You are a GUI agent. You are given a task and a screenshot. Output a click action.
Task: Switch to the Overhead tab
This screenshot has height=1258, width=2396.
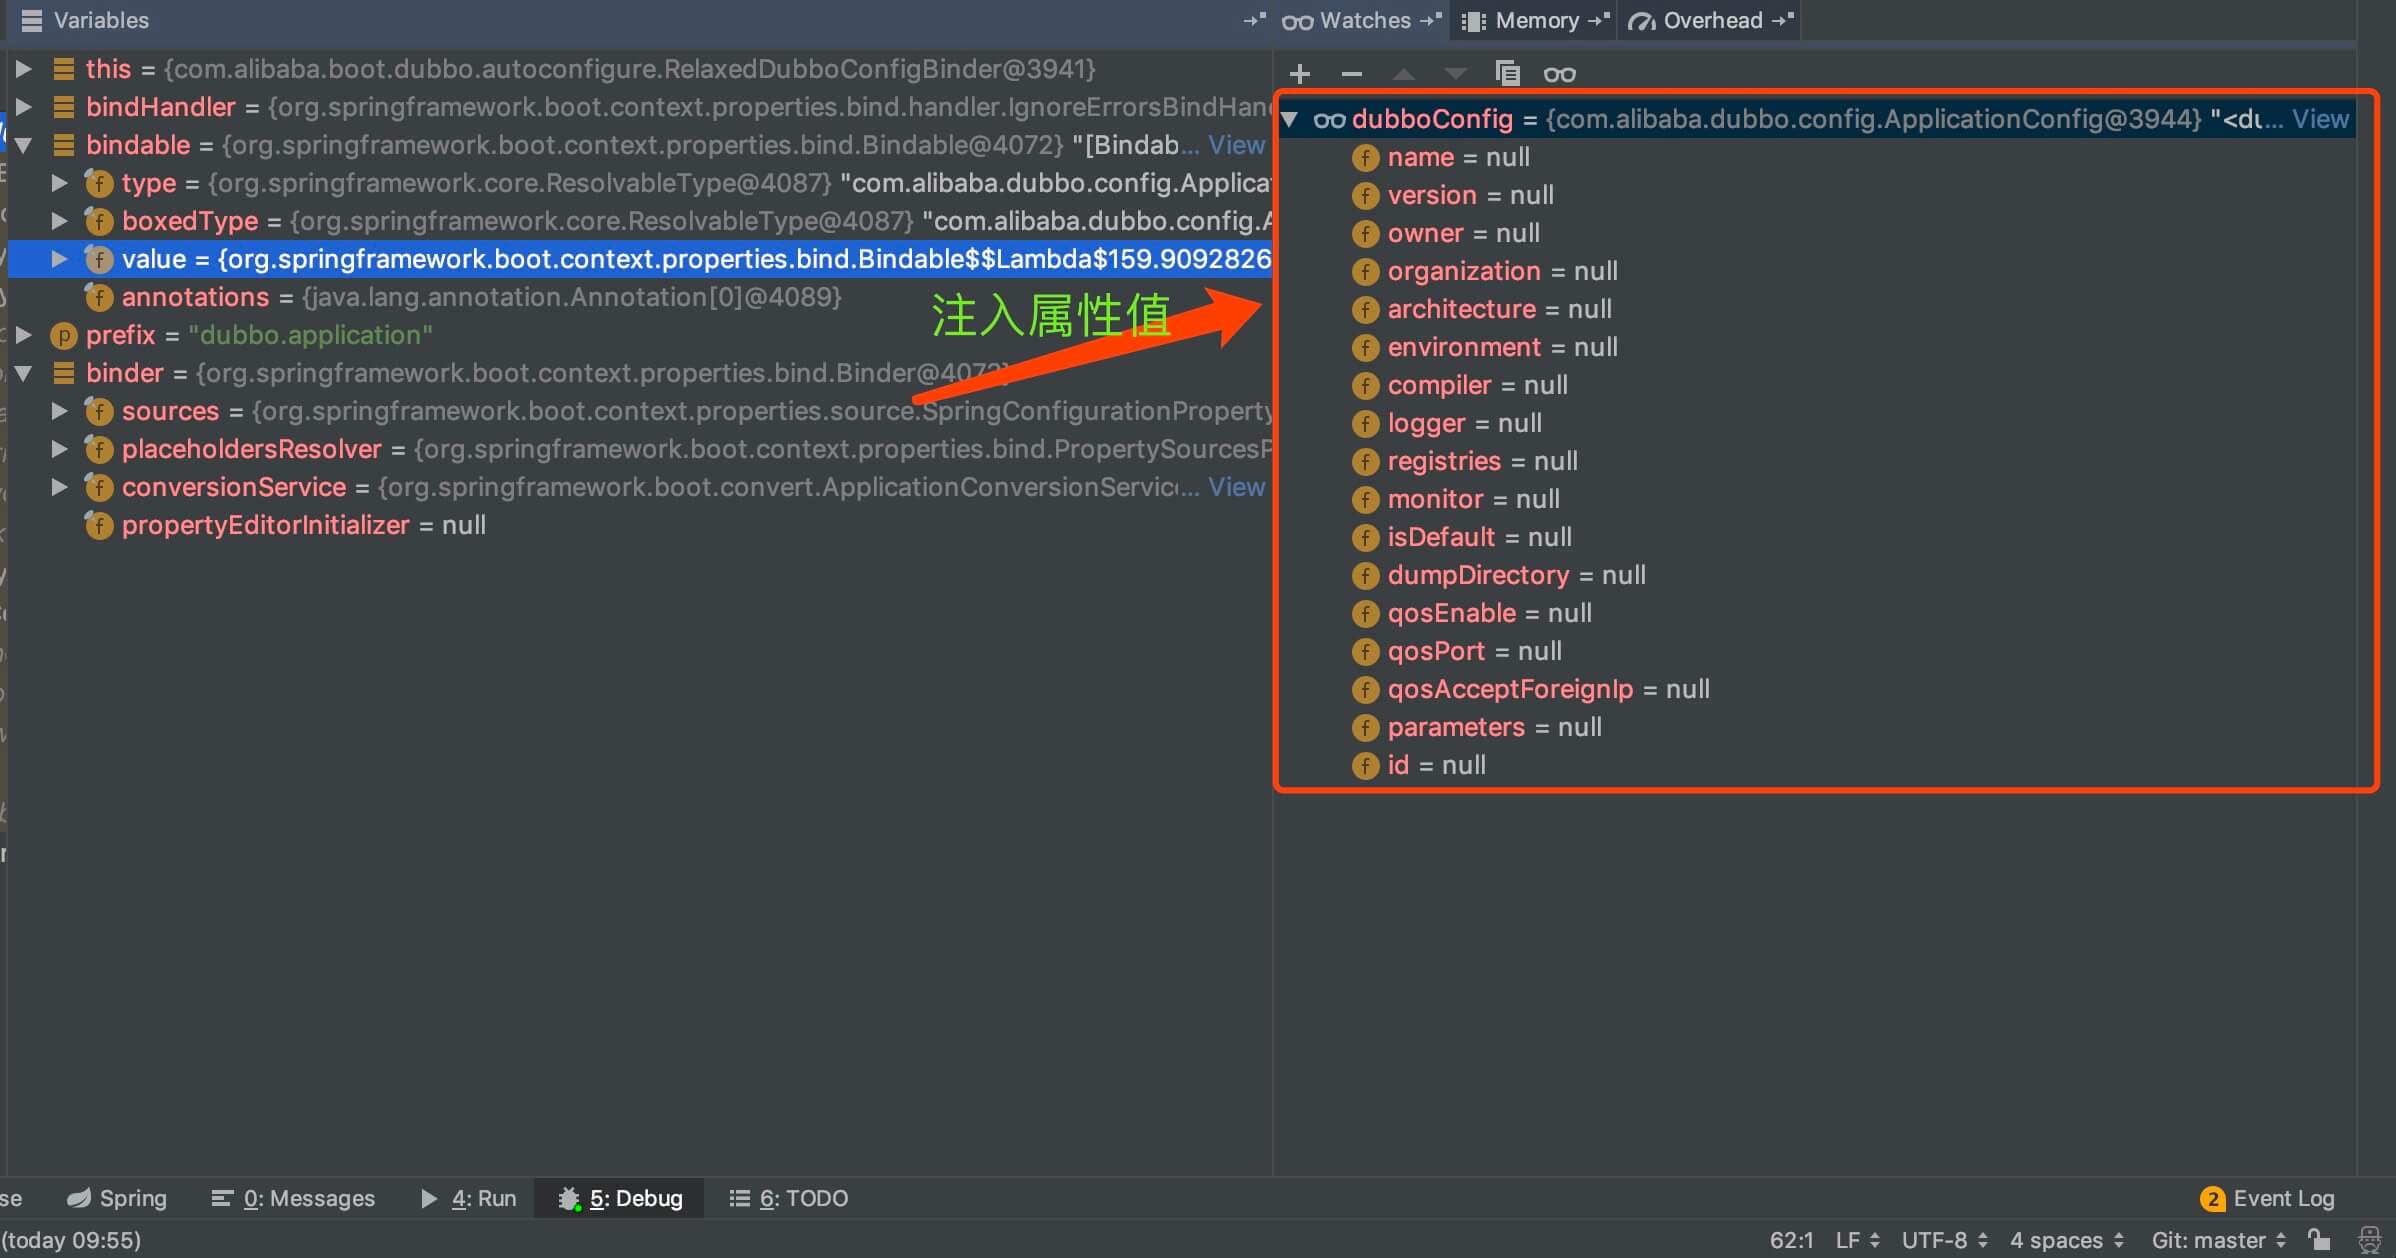(1711, 20)
